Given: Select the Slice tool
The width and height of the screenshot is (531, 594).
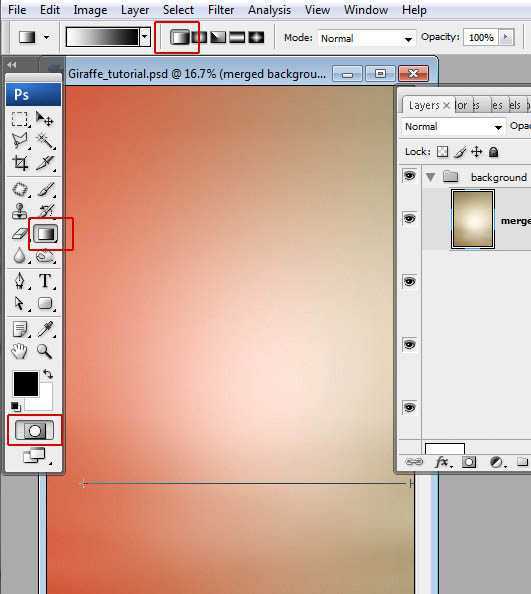Looking at the screenshot, I should (45, 163).
